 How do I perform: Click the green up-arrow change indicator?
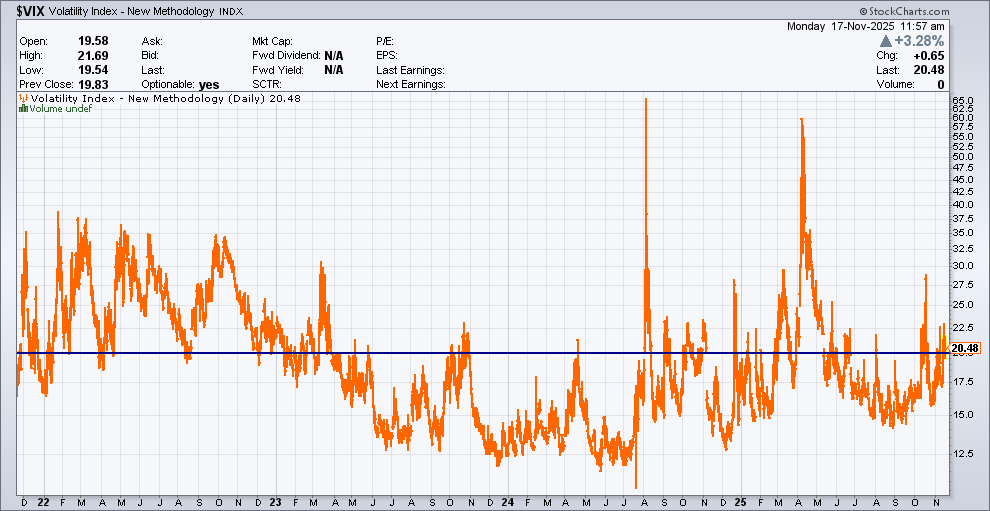(886, 42)
